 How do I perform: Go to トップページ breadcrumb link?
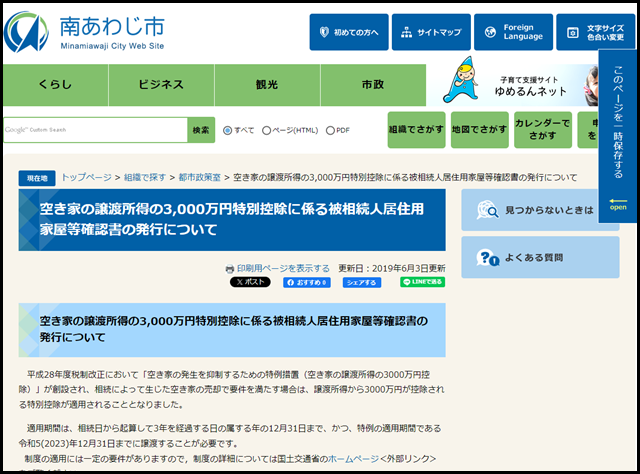click(x=86, y=177)
